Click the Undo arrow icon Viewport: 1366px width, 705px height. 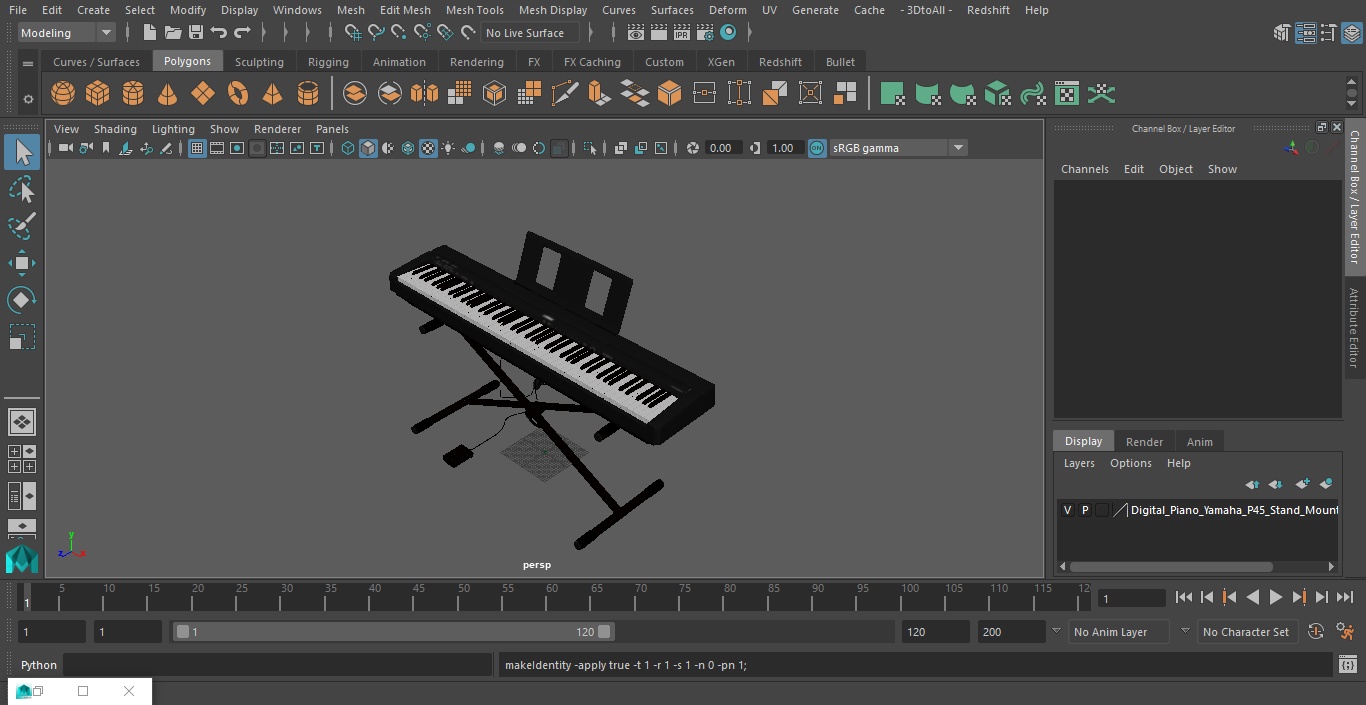[x=219, y=33]
